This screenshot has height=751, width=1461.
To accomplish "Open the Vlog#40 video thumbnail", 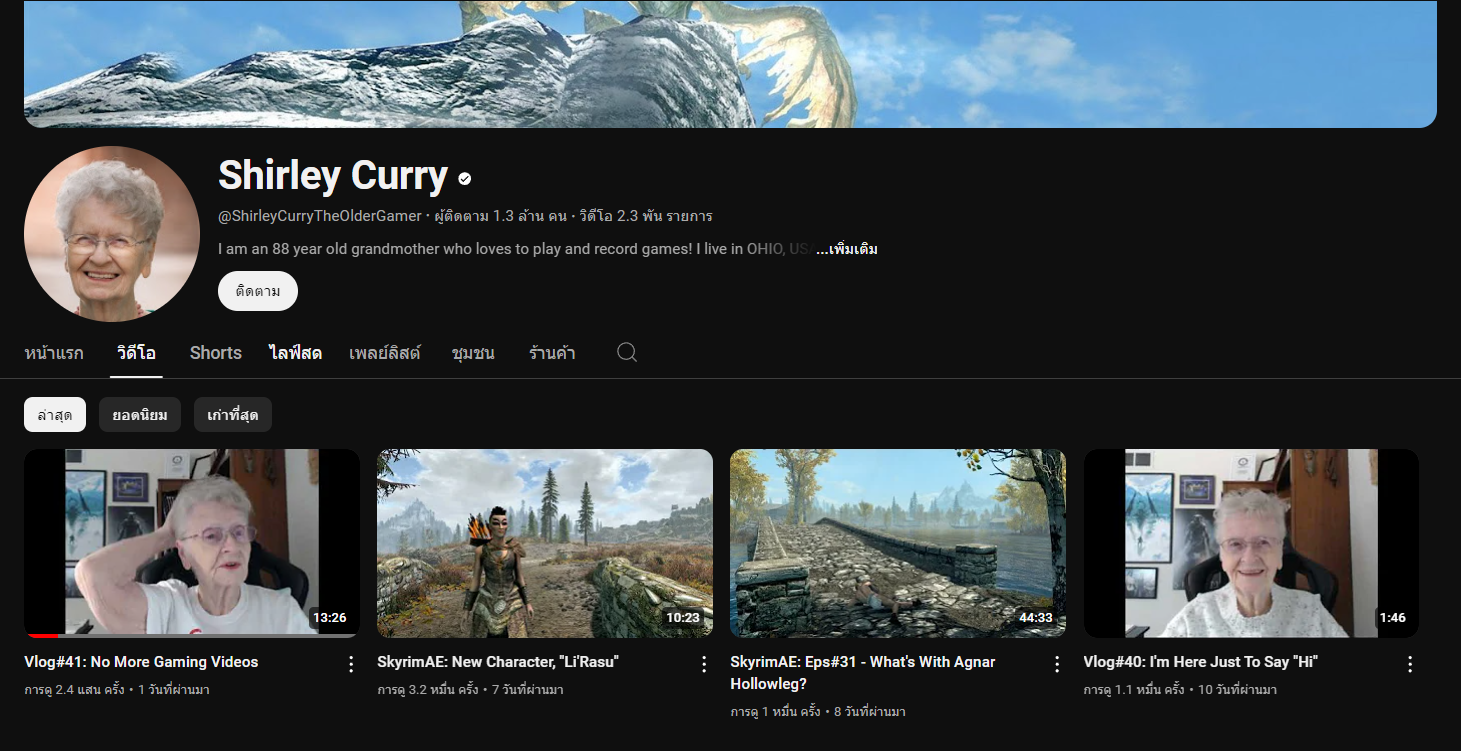I will tap(1251, 543).
